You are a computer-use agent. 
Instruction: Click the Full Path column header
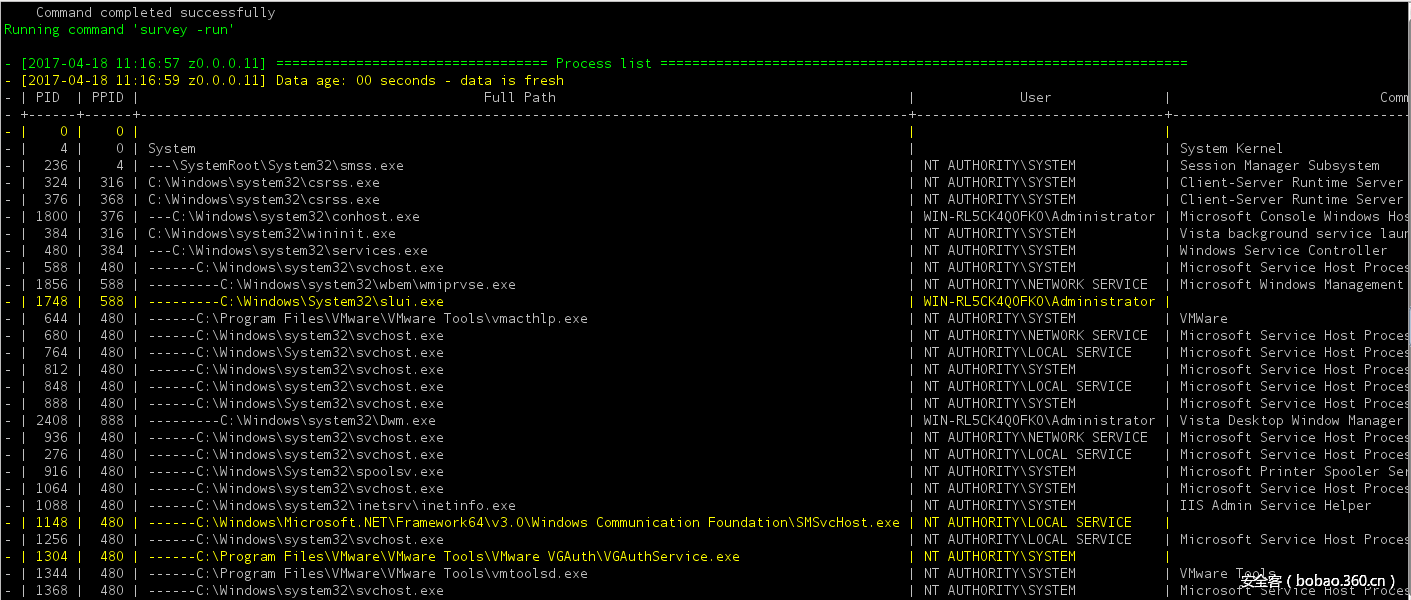[x=519, y=97]
